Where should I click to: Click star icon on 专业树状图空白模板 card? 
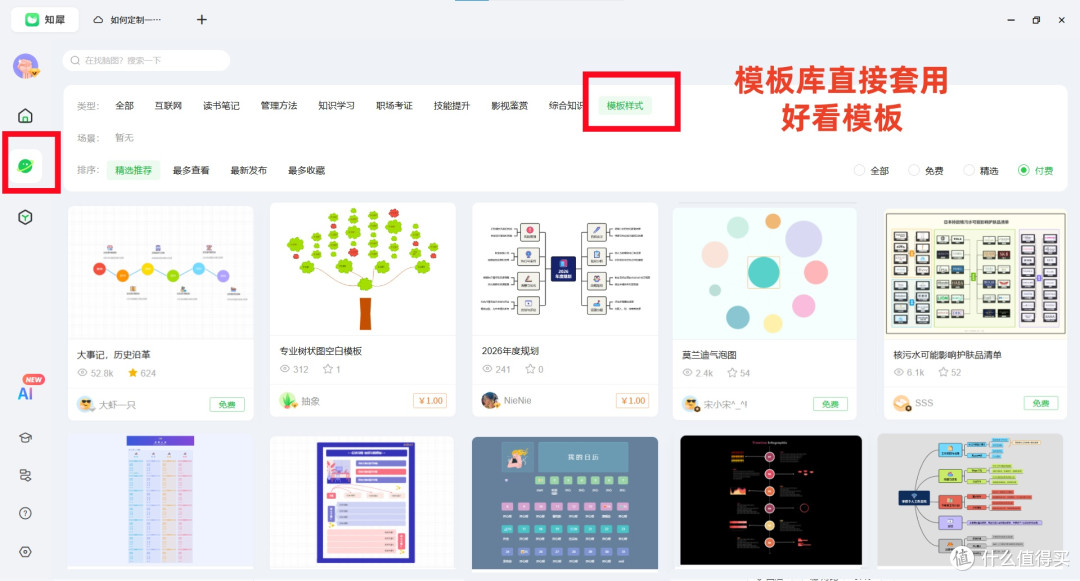pos(328,369)
